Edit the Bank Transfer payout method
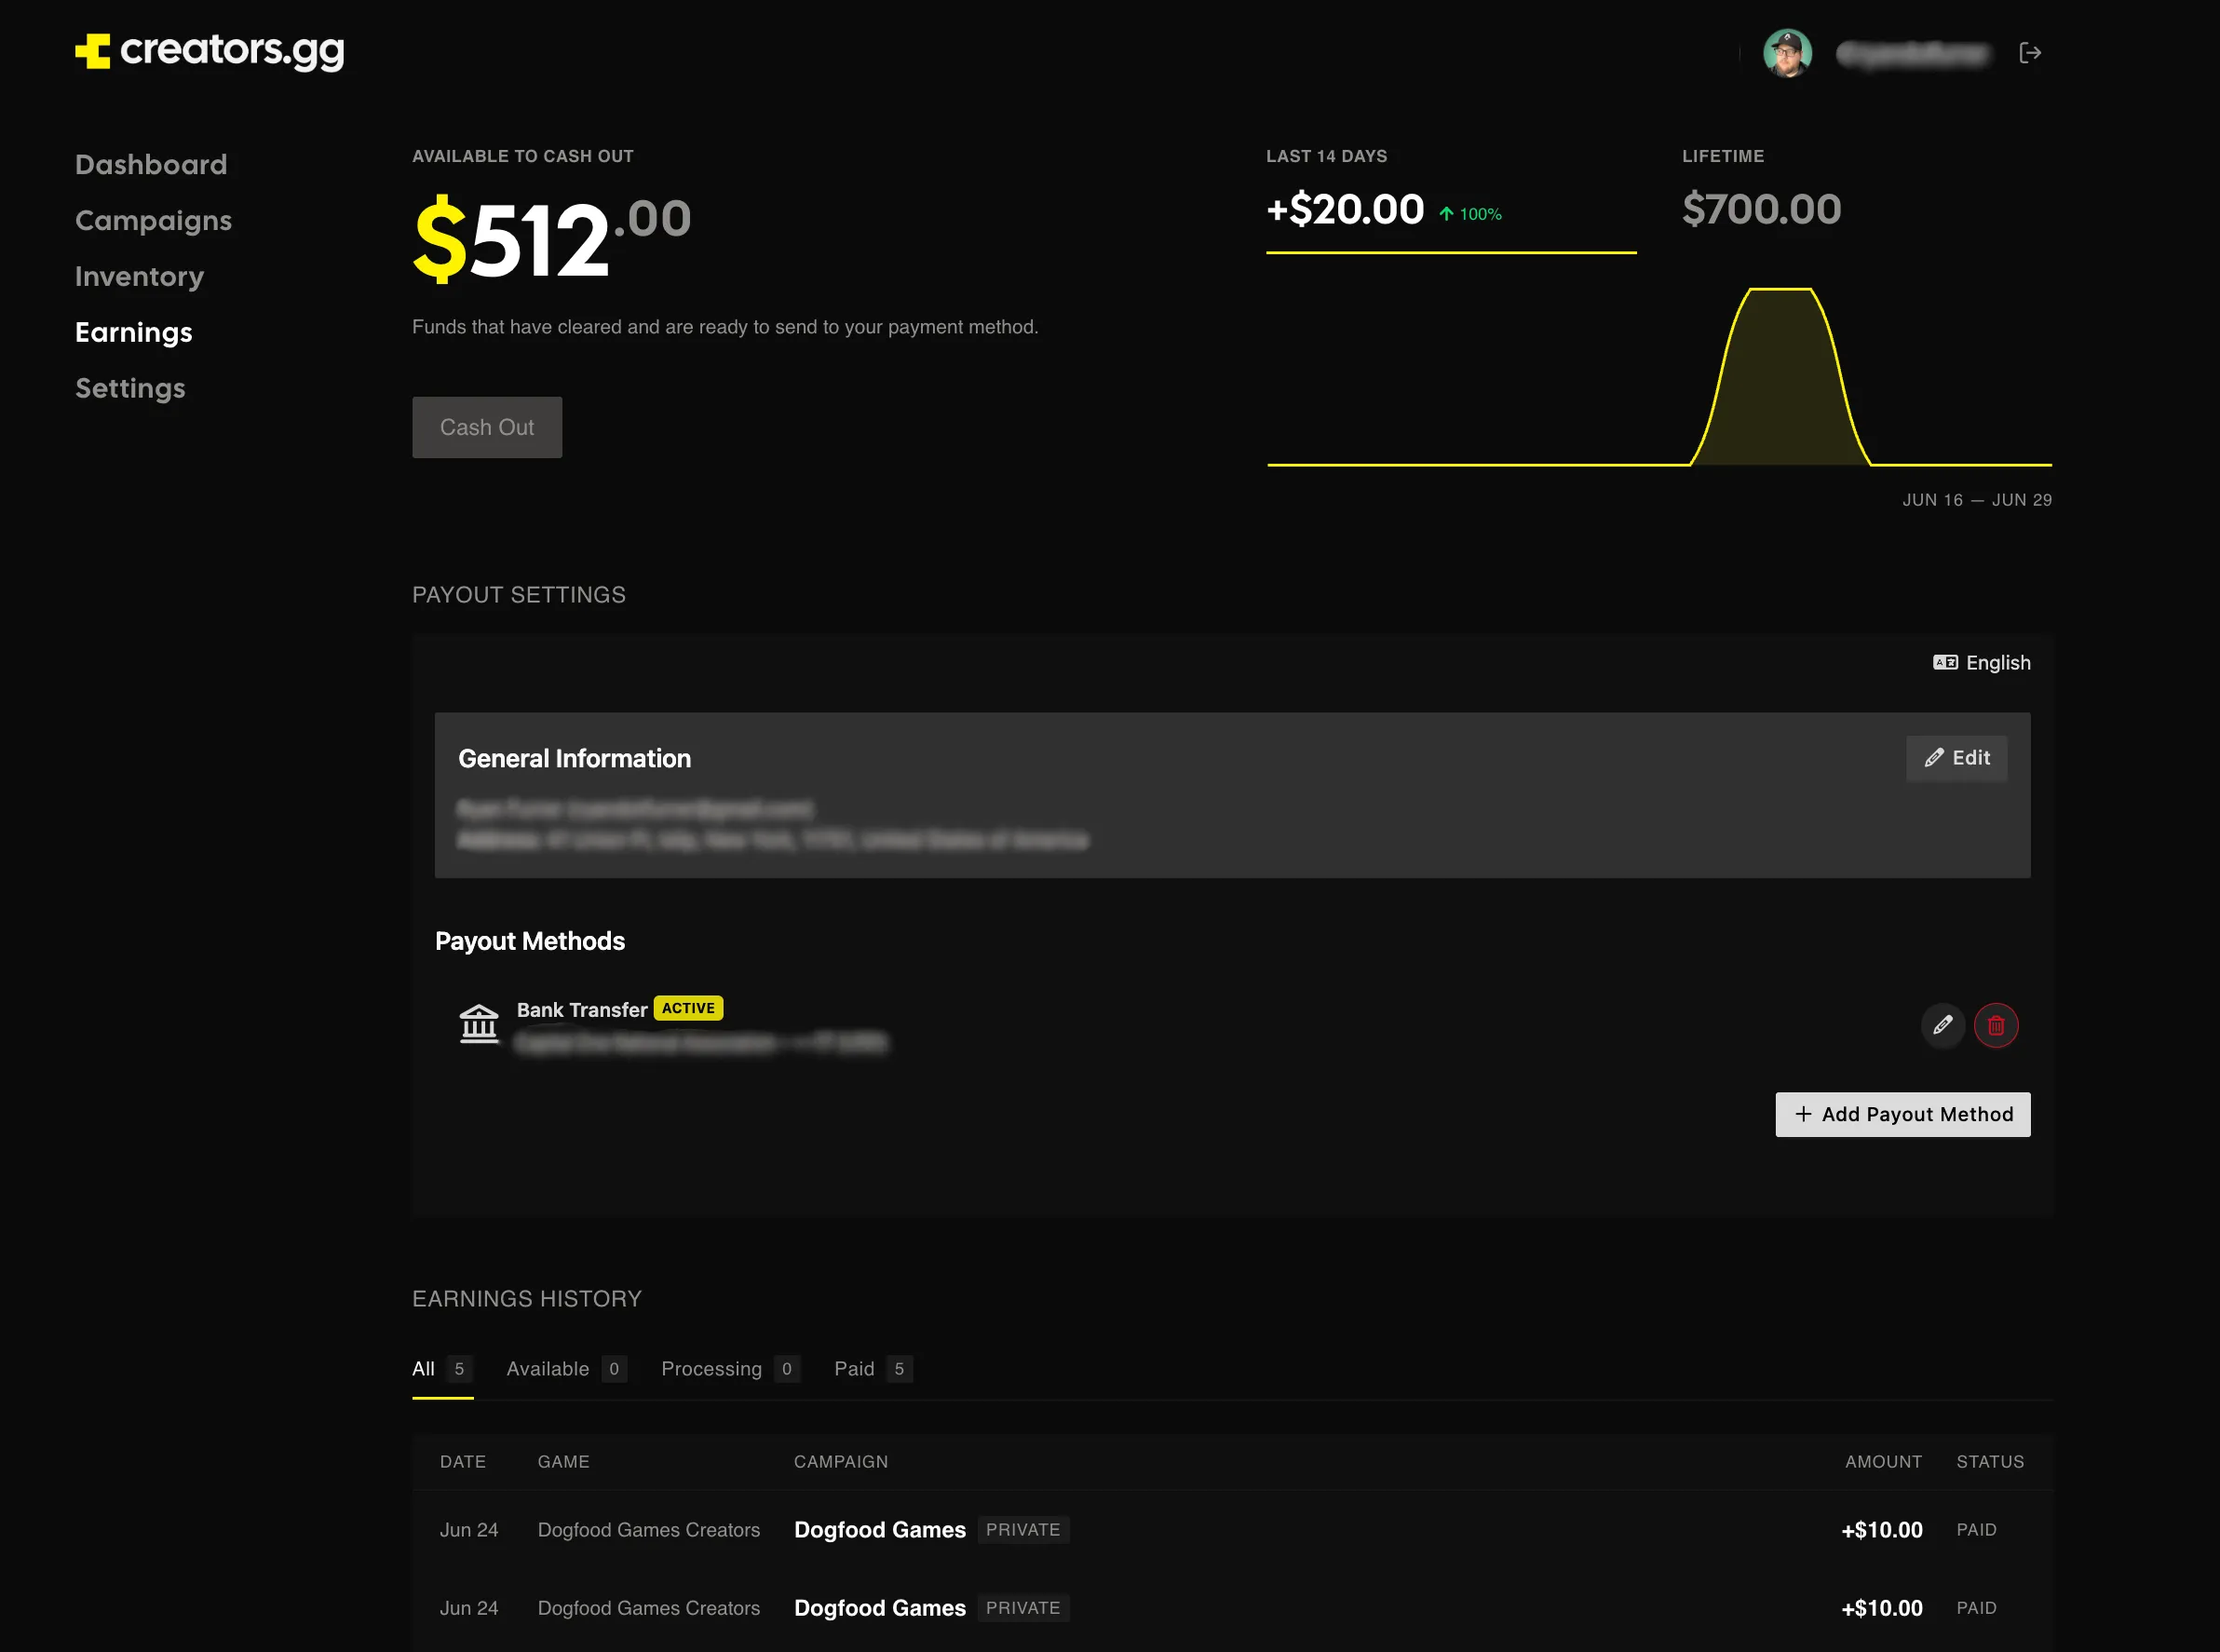The width and height of the screenshot is (2220, 1652). pos(1943,1025)
